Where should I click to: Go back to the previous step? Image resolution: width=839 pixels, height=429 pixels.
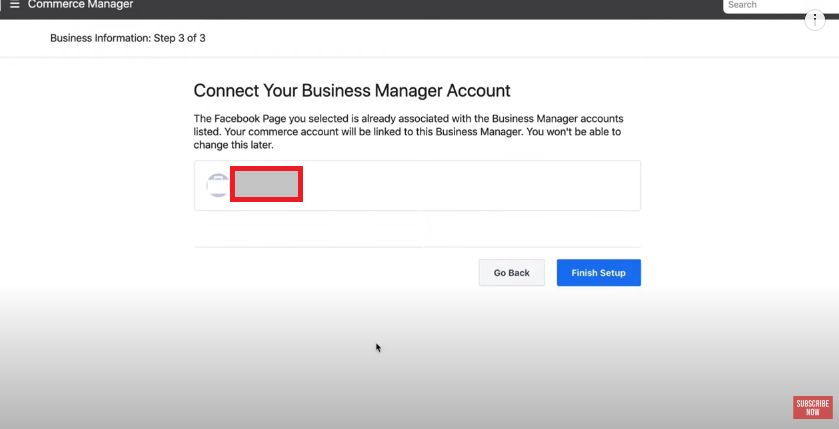point(512,273)
